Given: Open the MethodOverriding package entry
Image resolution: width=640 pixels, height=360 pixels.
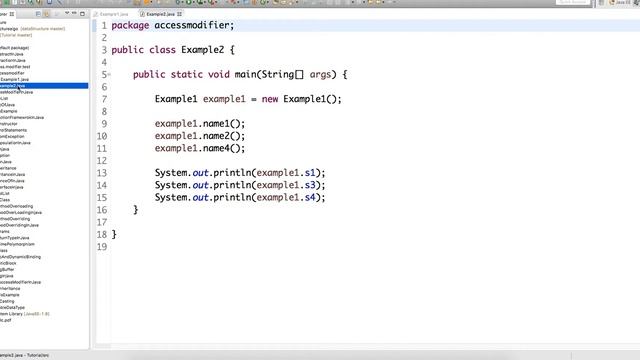Looking at the screenshot, I should pos(15,219).
